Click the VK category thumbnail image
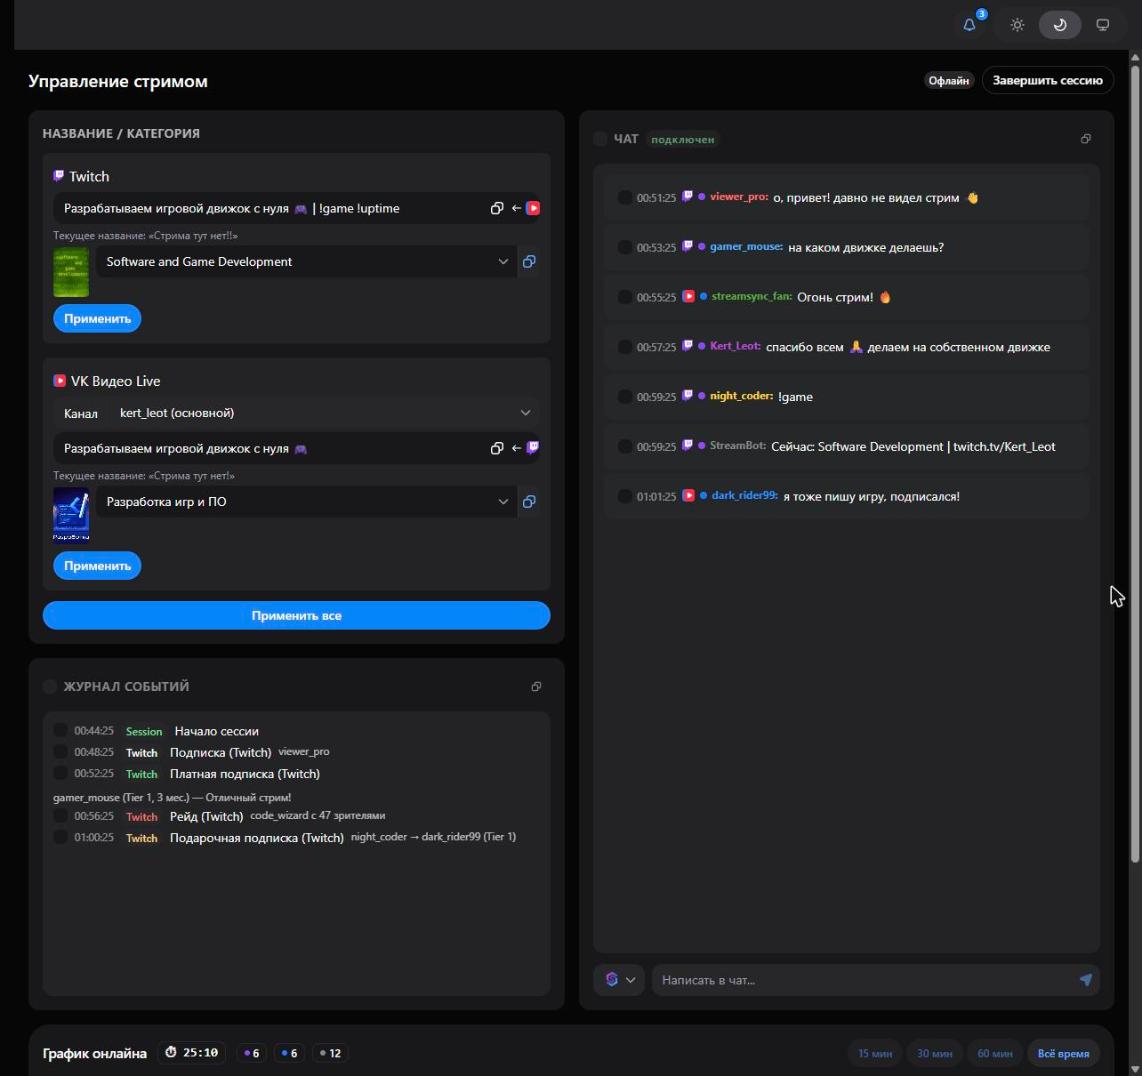The width and height of the screenshot is (1142, 1076). (x=71, y=514)
